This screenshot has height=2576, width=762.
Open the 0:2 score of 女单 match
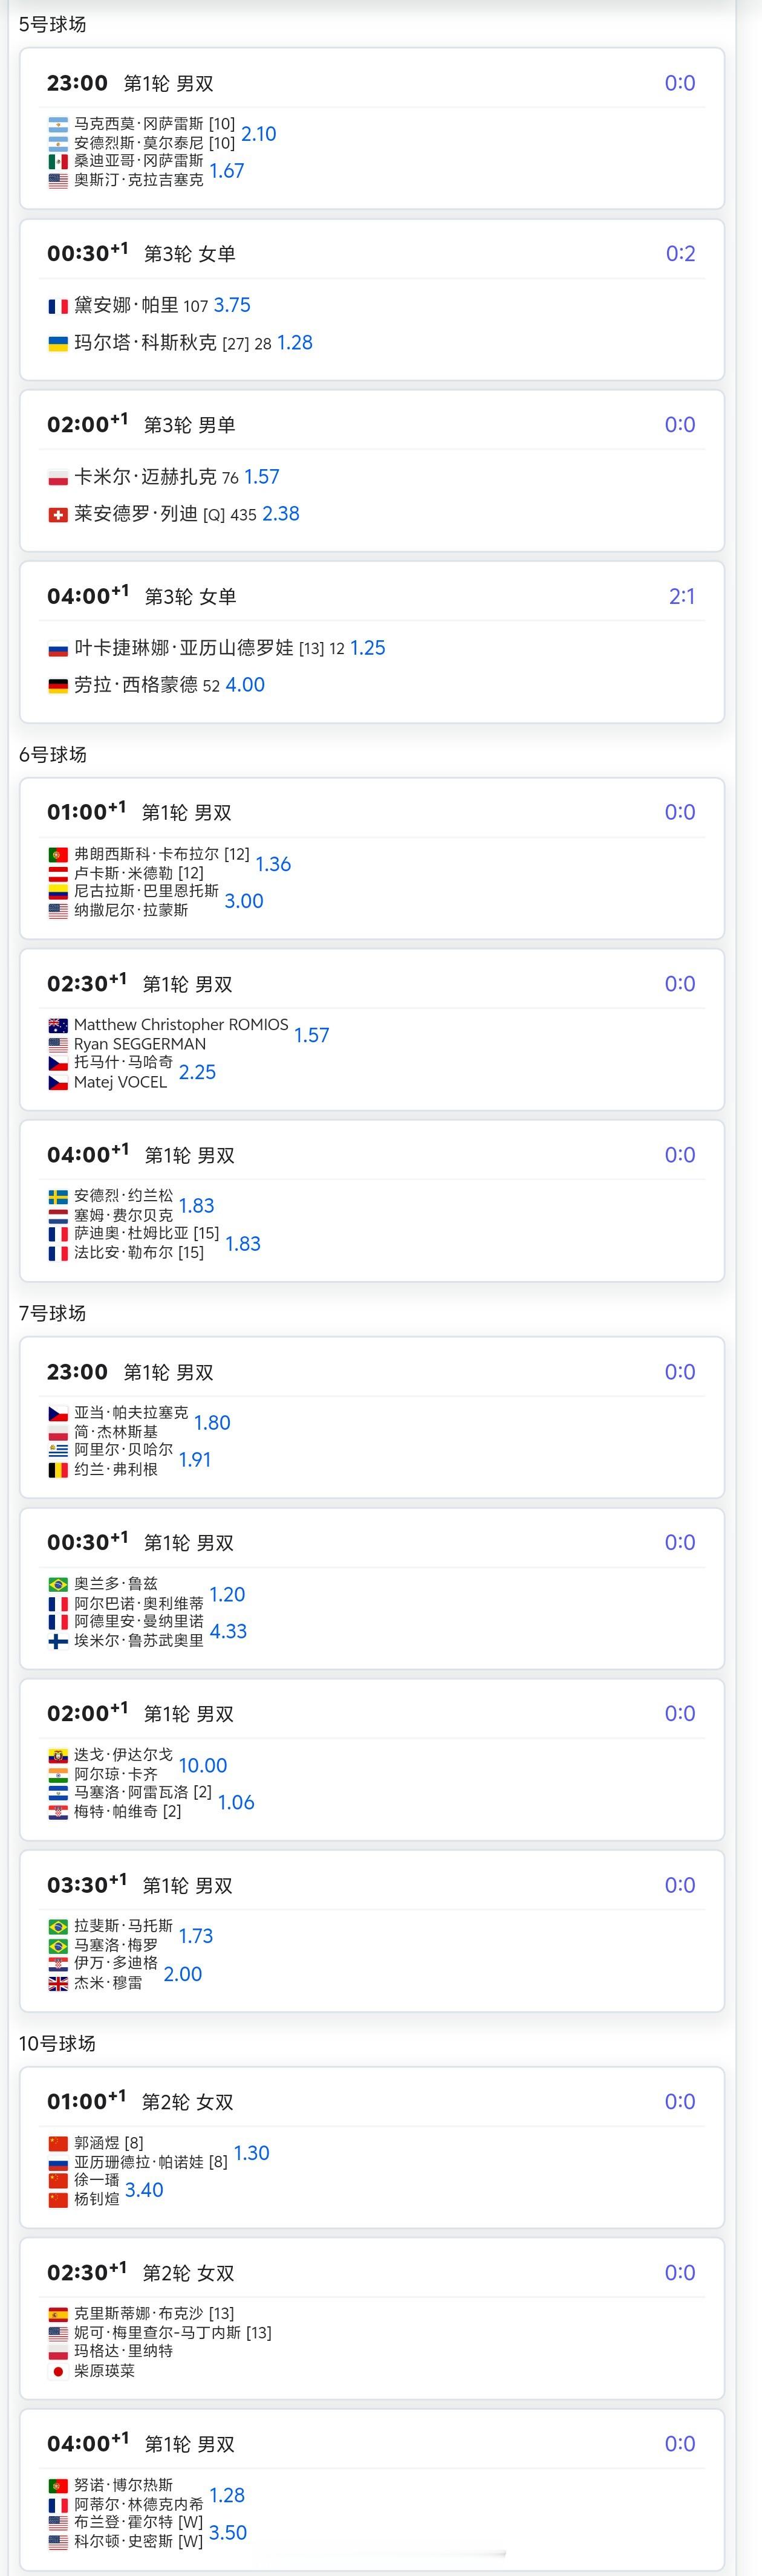coord(680,254)
